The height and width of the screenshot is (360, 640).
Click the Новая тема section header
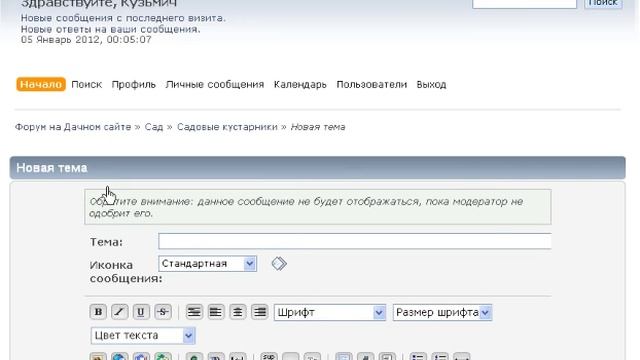(x=318, y=168)
